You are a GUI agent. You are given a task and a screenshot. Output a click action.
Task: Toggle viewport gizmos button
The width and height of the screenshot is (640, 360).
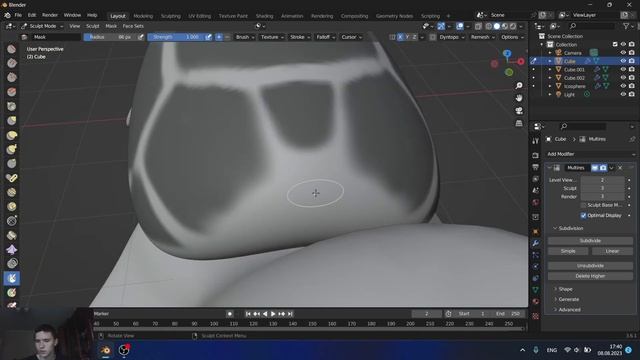click(x=441, y=26)
